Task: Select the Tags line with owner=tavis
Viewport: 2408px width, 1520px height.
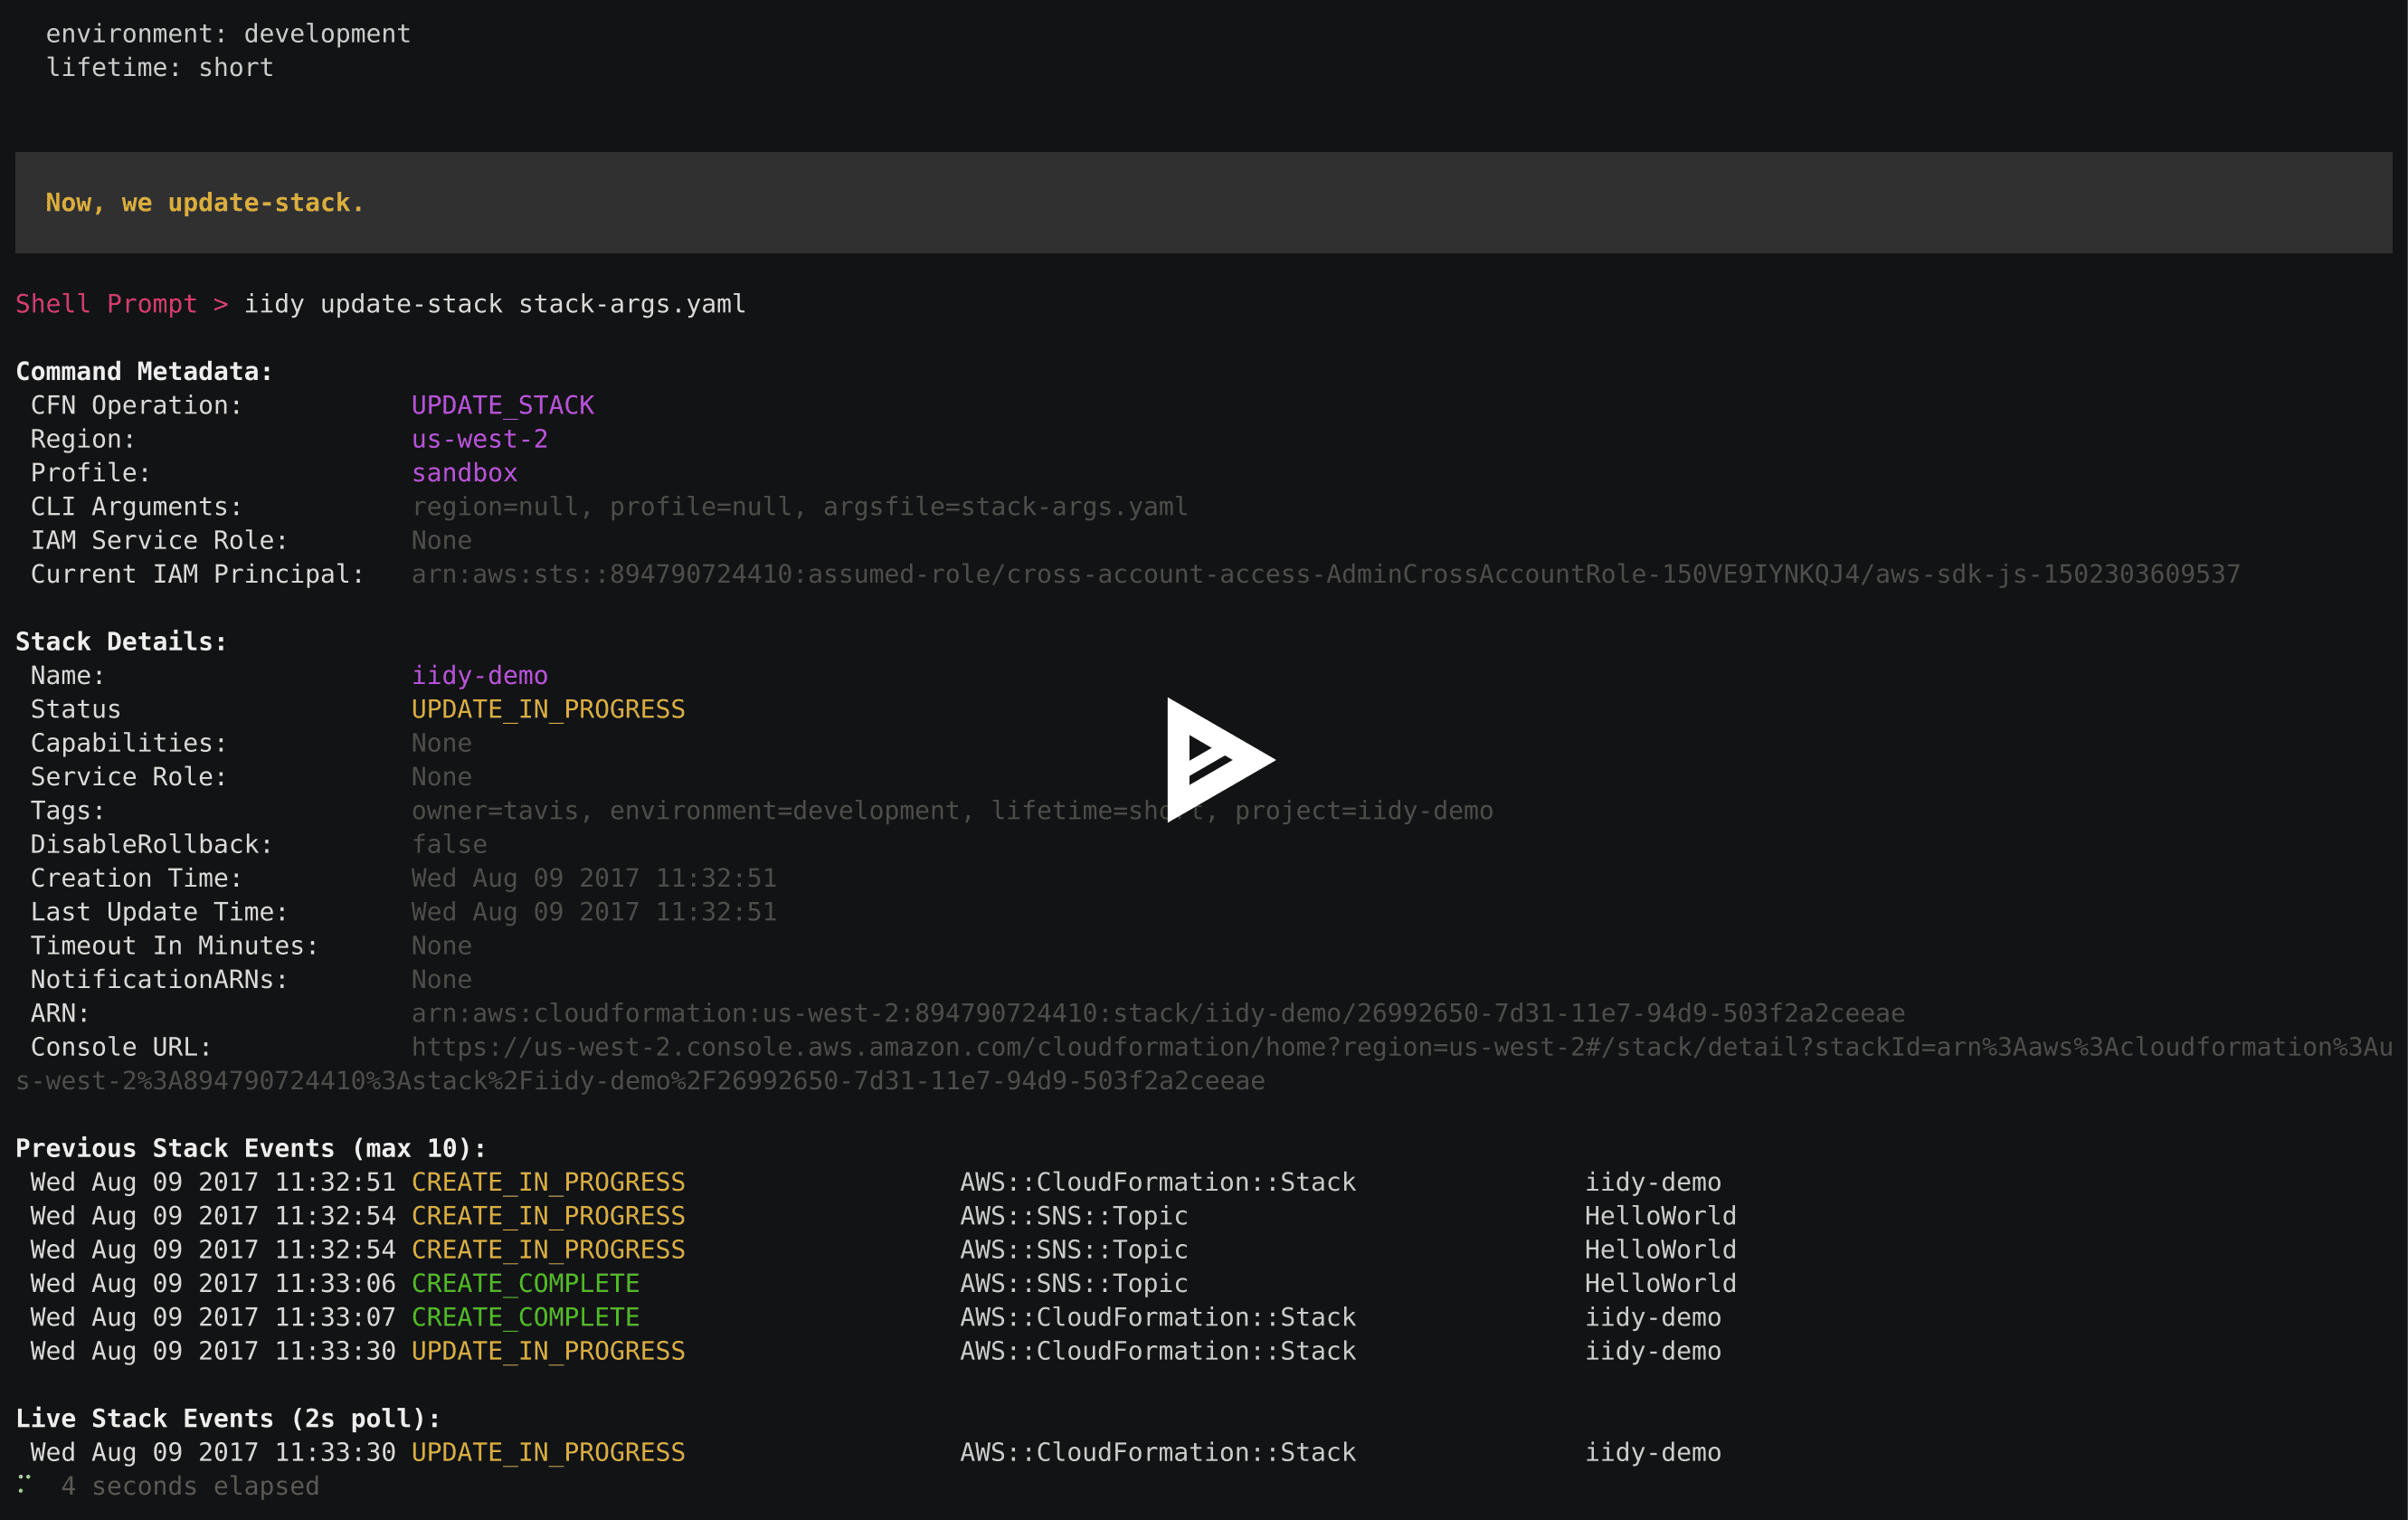Action: point(952,810)
